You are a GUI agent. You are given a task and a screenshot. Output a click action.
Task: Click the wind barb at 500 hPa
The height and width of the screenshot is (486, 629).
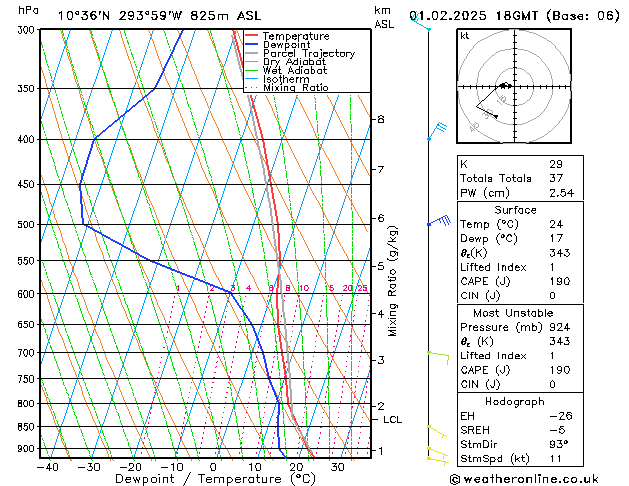point(439,221)
